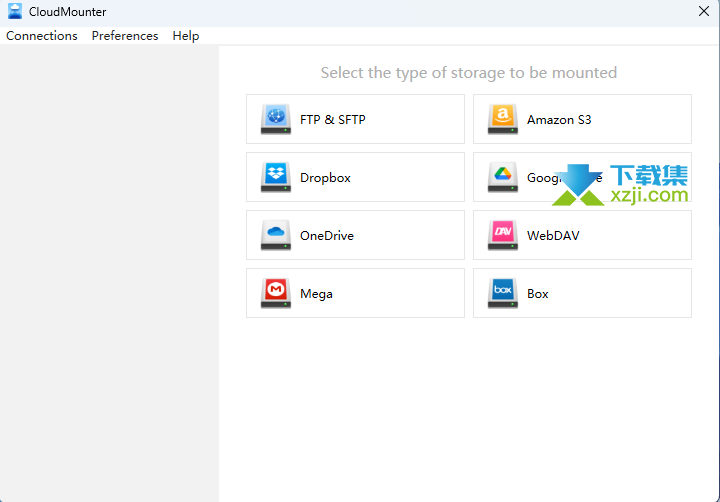This screenshot has width=720, height=502.
Task: Pick the blue Box drive icon
Action: pos(502,293)
